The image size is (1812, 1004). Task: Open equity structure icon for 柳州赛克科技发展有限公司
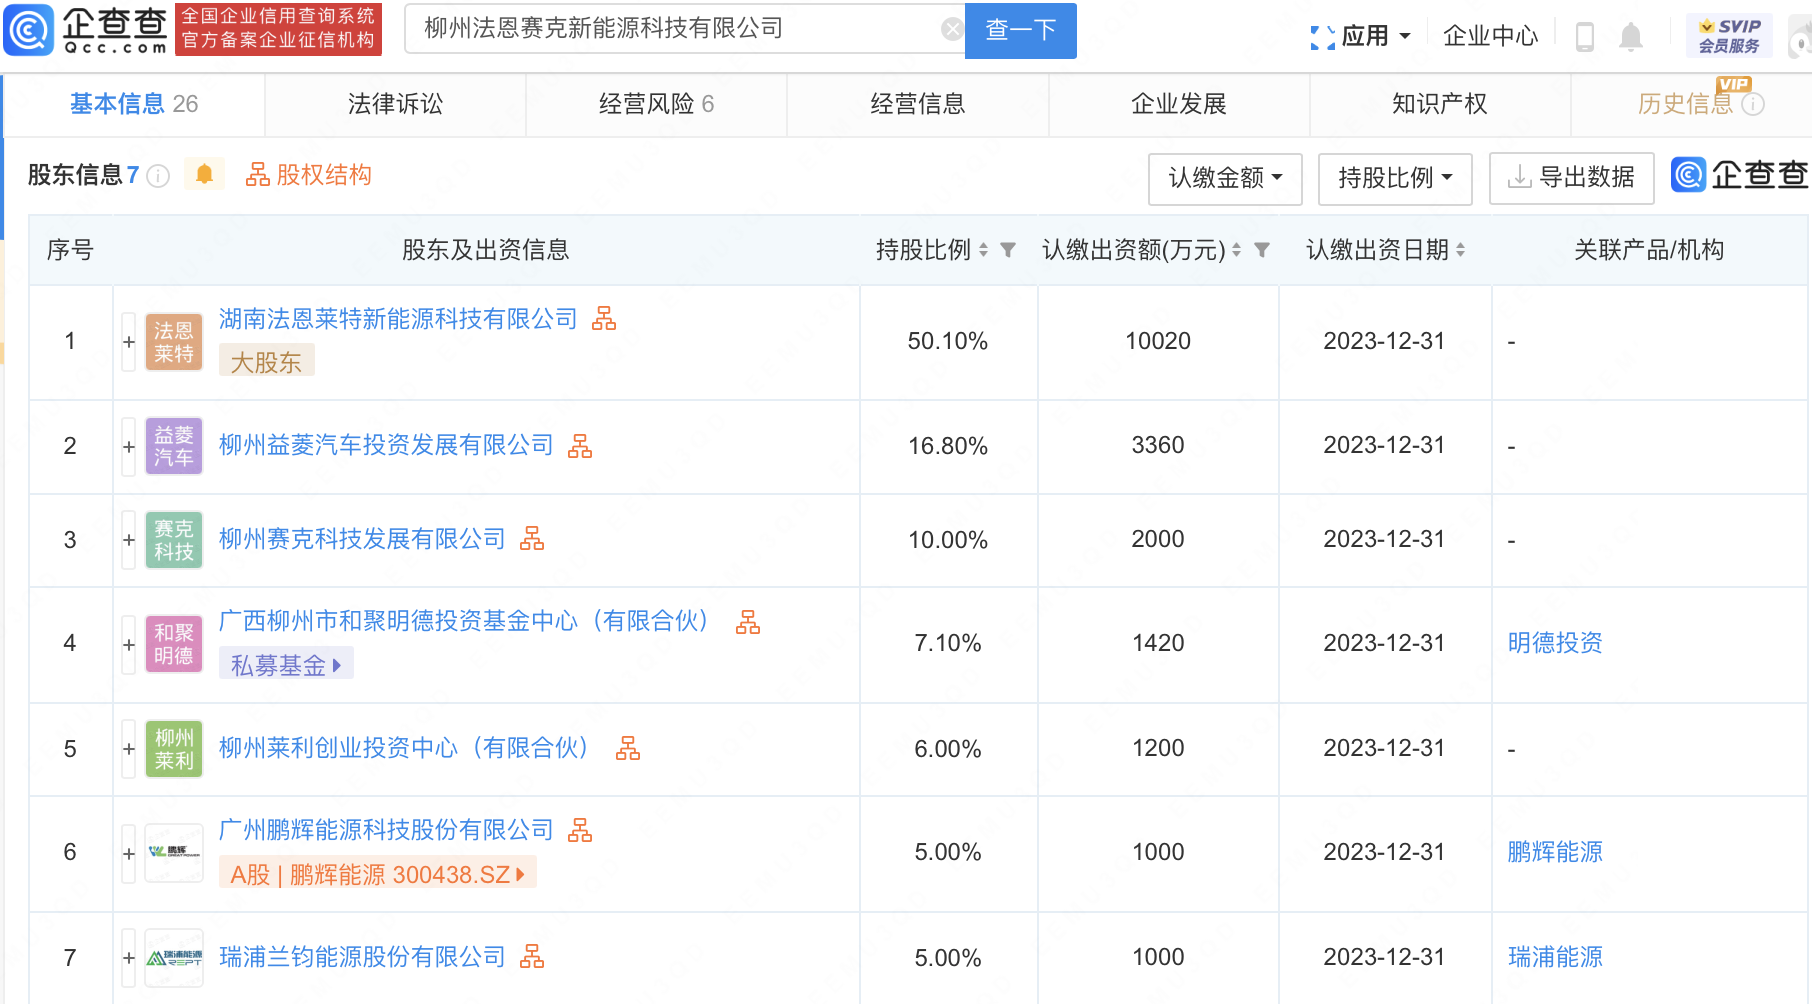[x=532, y=539]
